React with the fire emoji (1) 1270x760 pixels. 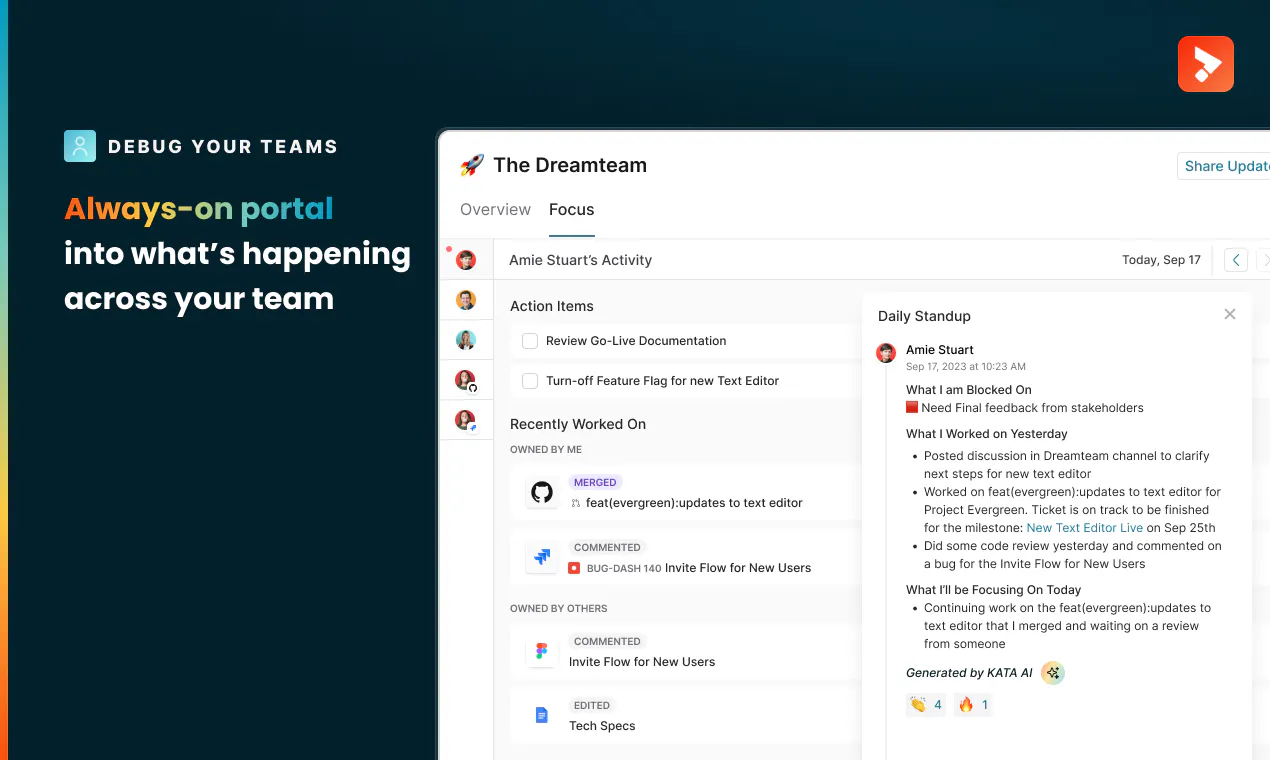pos(973,705)
